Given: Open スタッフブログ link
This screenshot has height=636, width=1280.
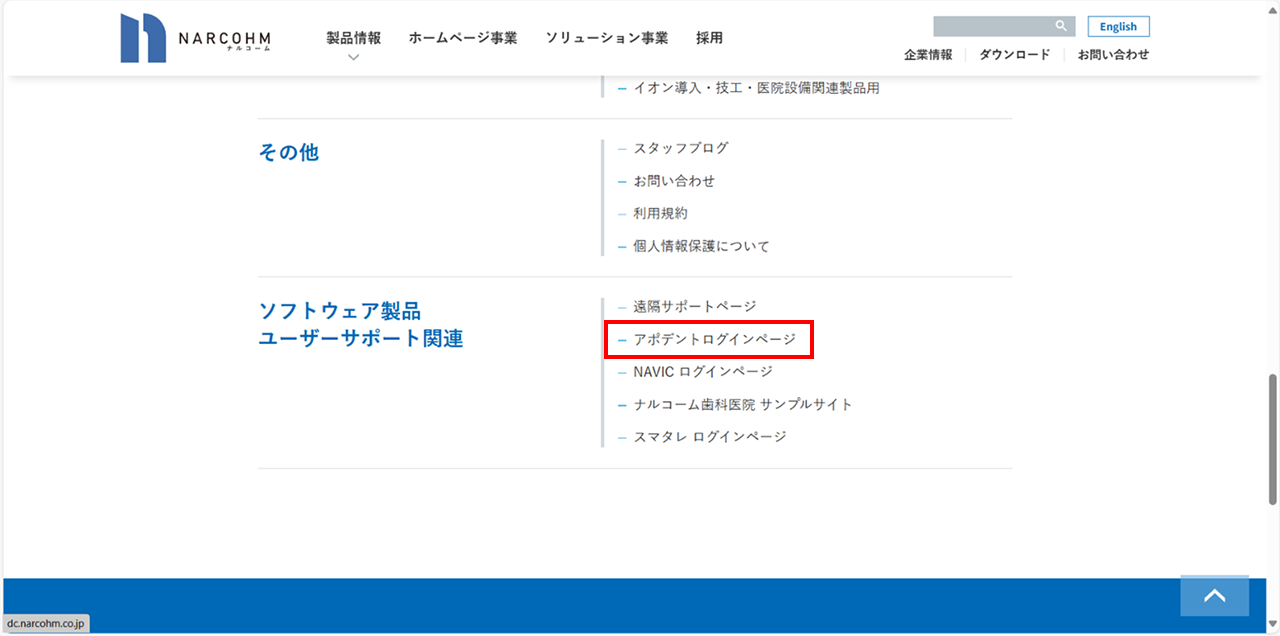Looking at the screenshot, I should [680, 148].
